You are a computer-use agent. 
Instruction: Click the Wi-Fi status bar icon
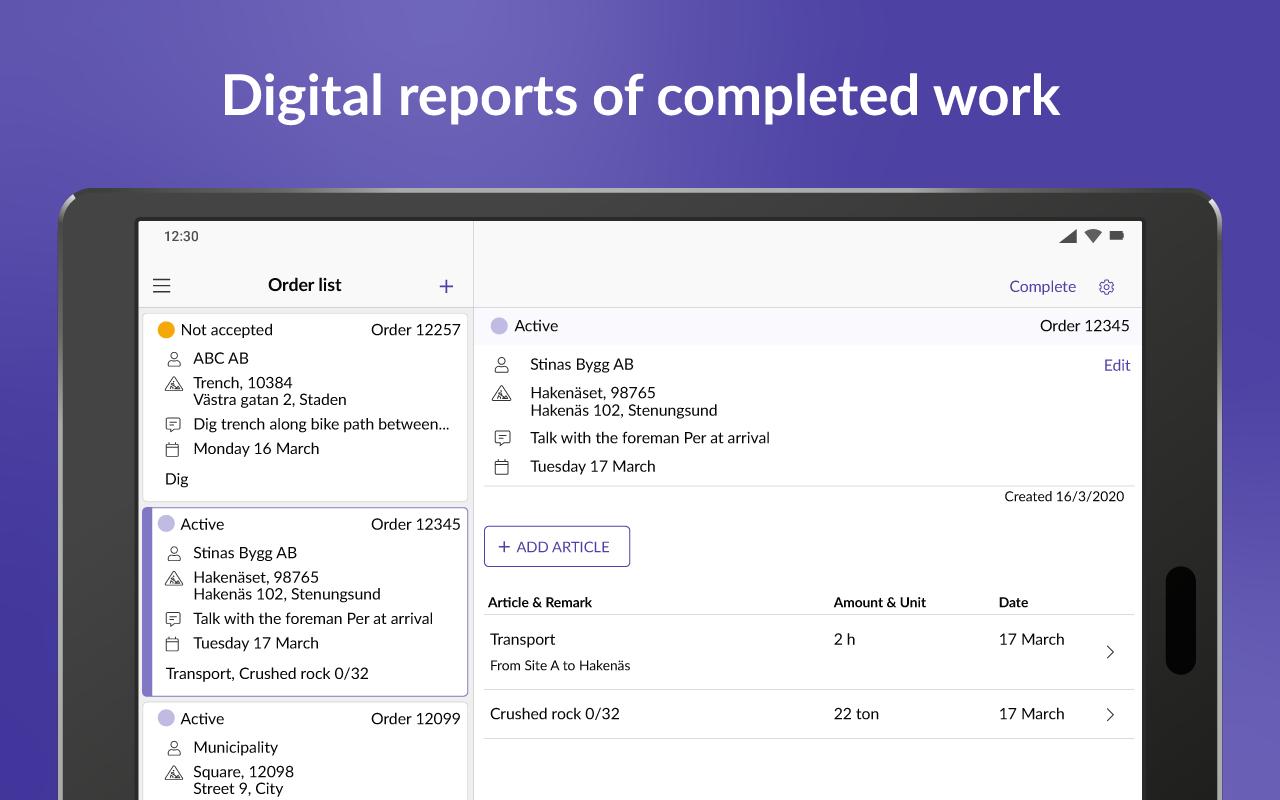pos(1093,236)
